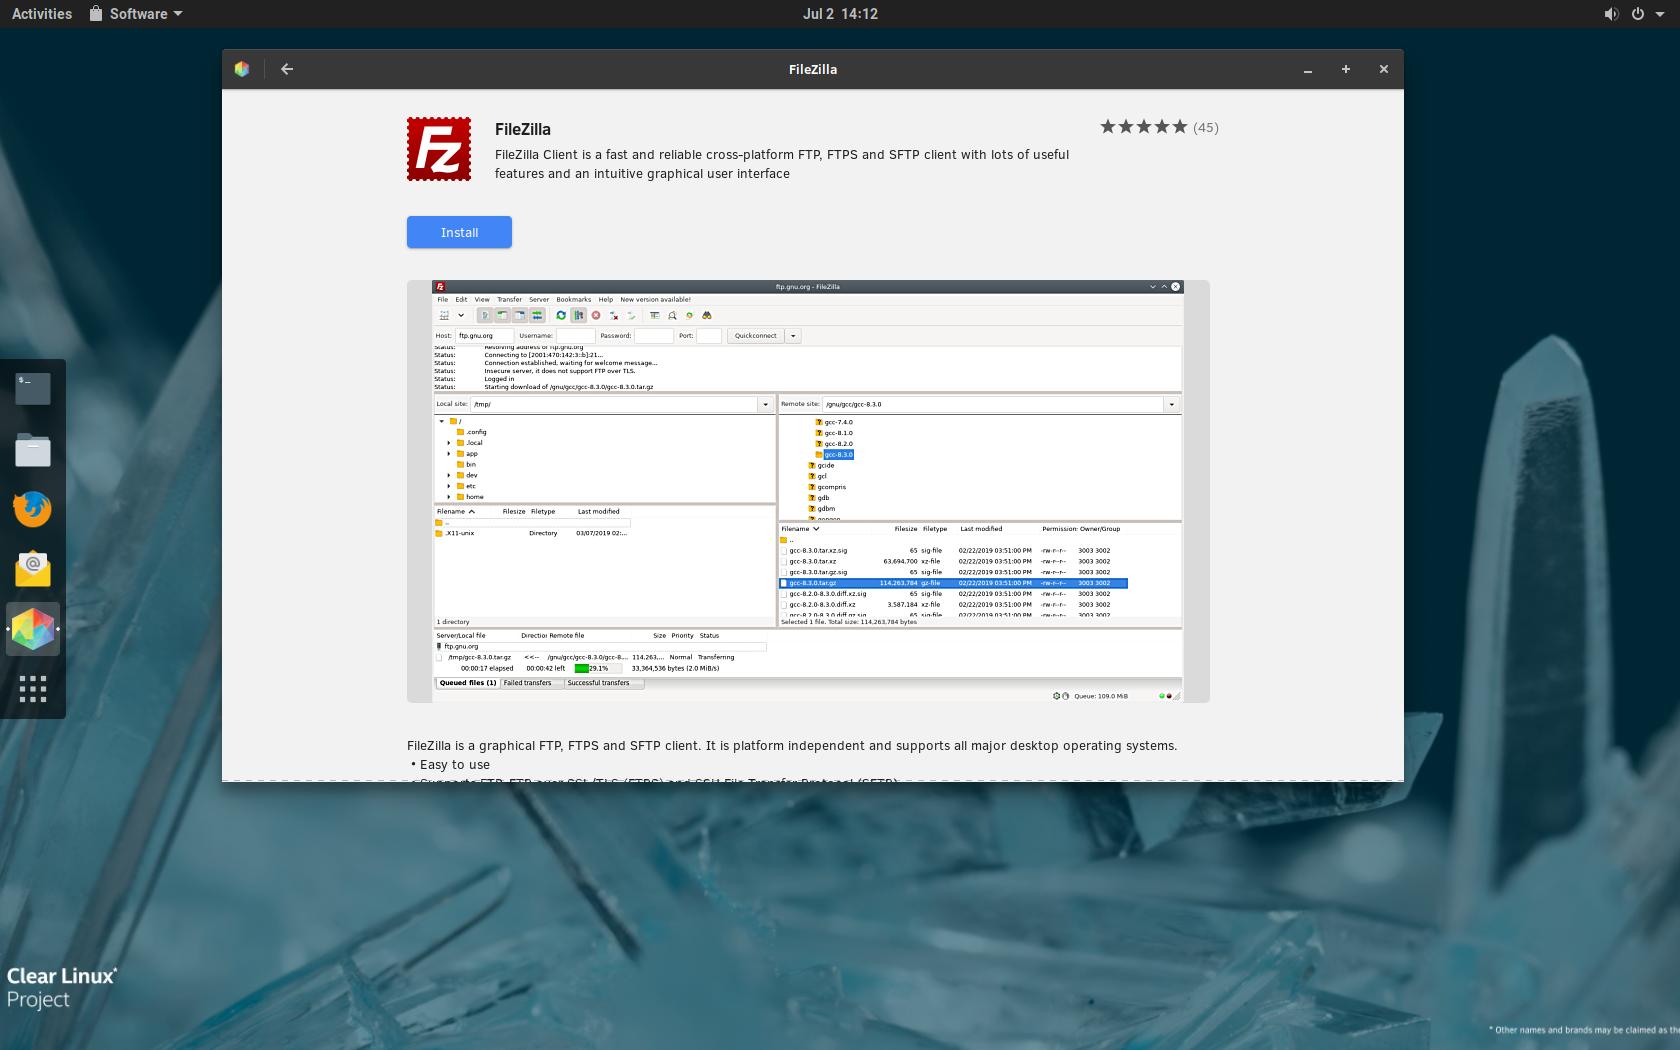Click the Software logo in the window header
This screenshot has width=1680, height=1050.
(242, 69)
